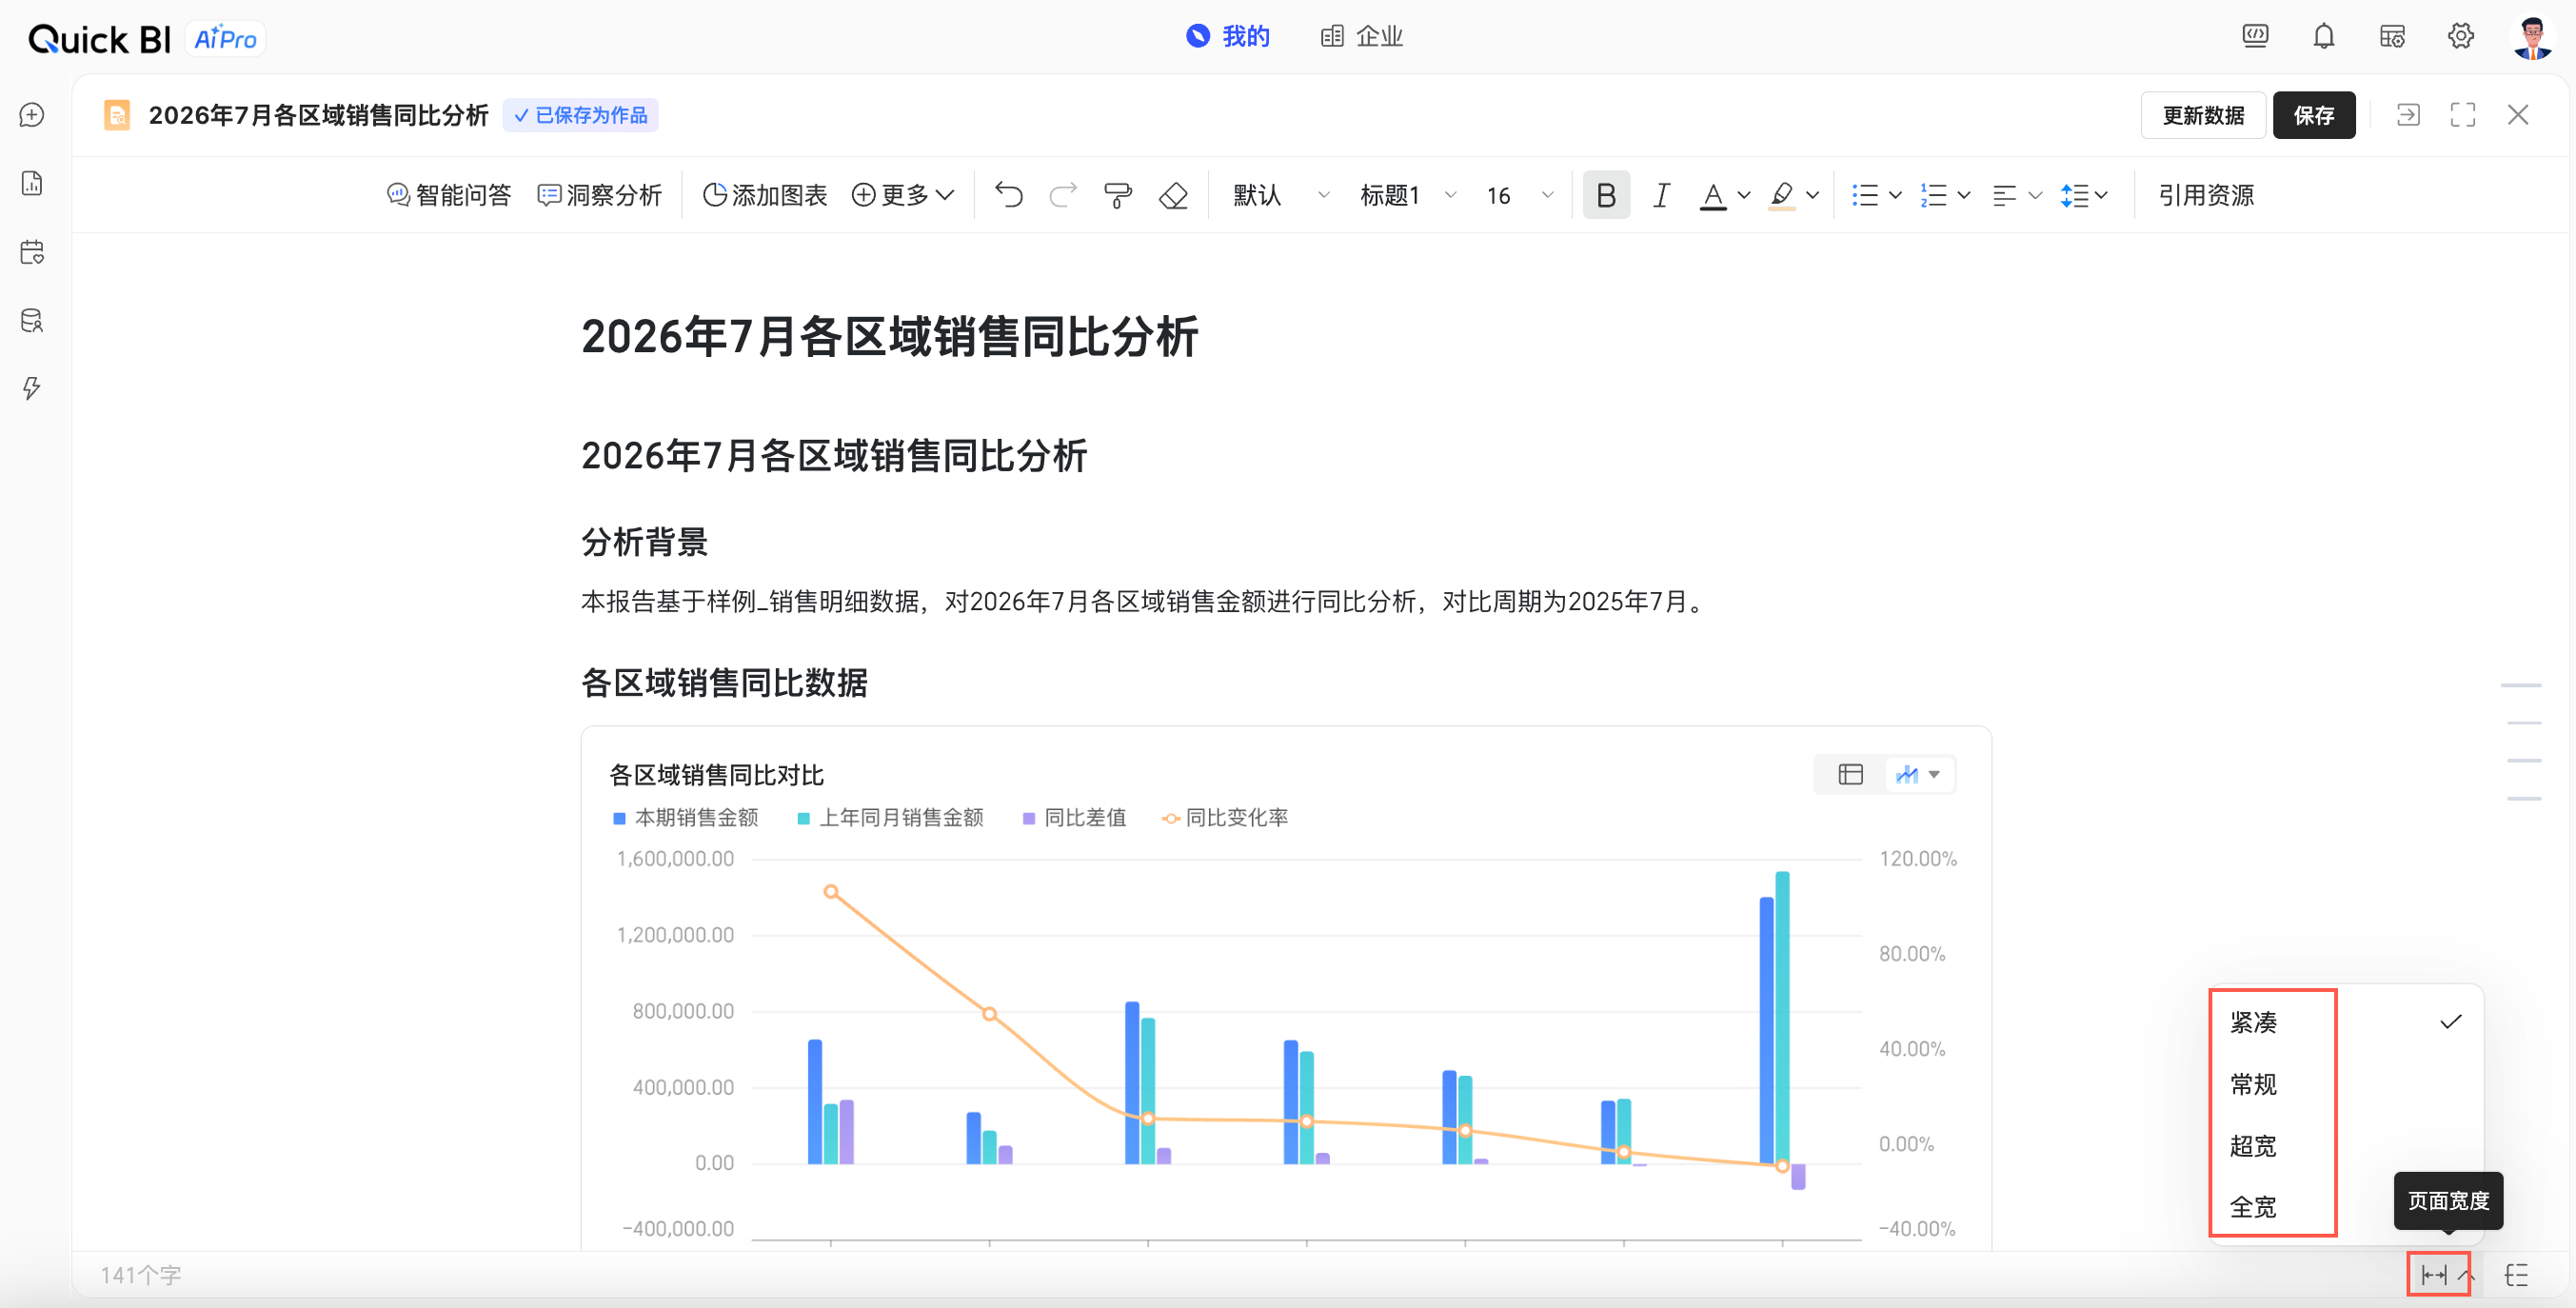Toggle 同比差值 legend series
Image resolution: width=2576 pixels, height=1308 pixels.
click(x=1074, y=818)
